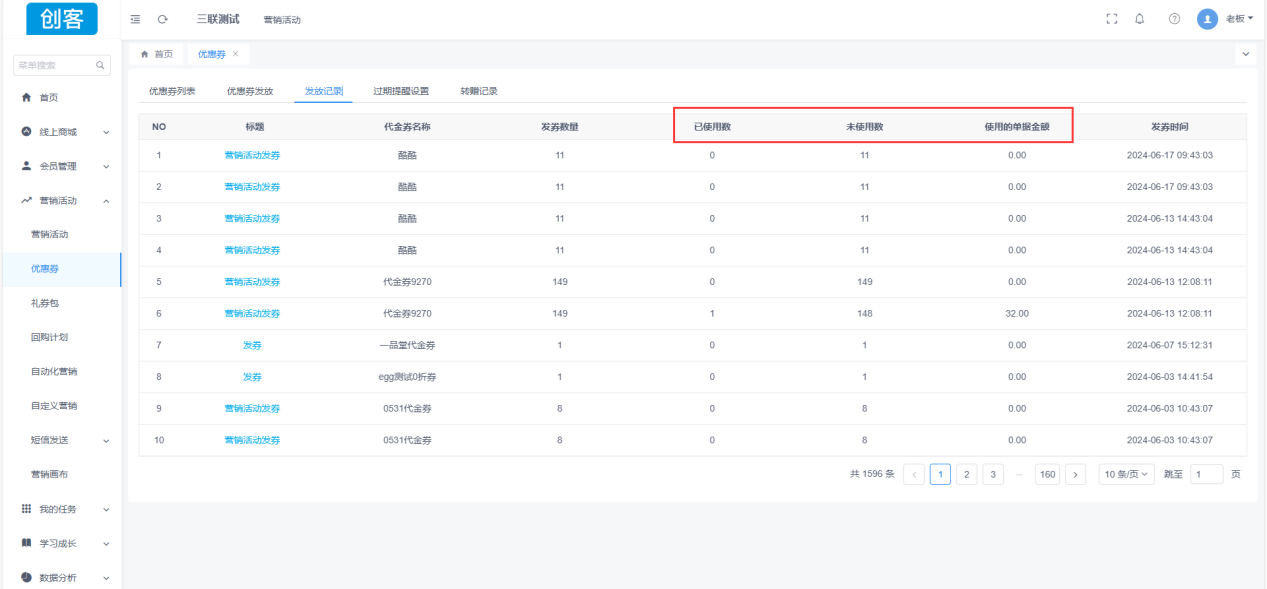Open the 10条/页 page size dropdown
The height and width of the screenshot is (589, 1267).
pyautogui.click(x=1127, y=474)
